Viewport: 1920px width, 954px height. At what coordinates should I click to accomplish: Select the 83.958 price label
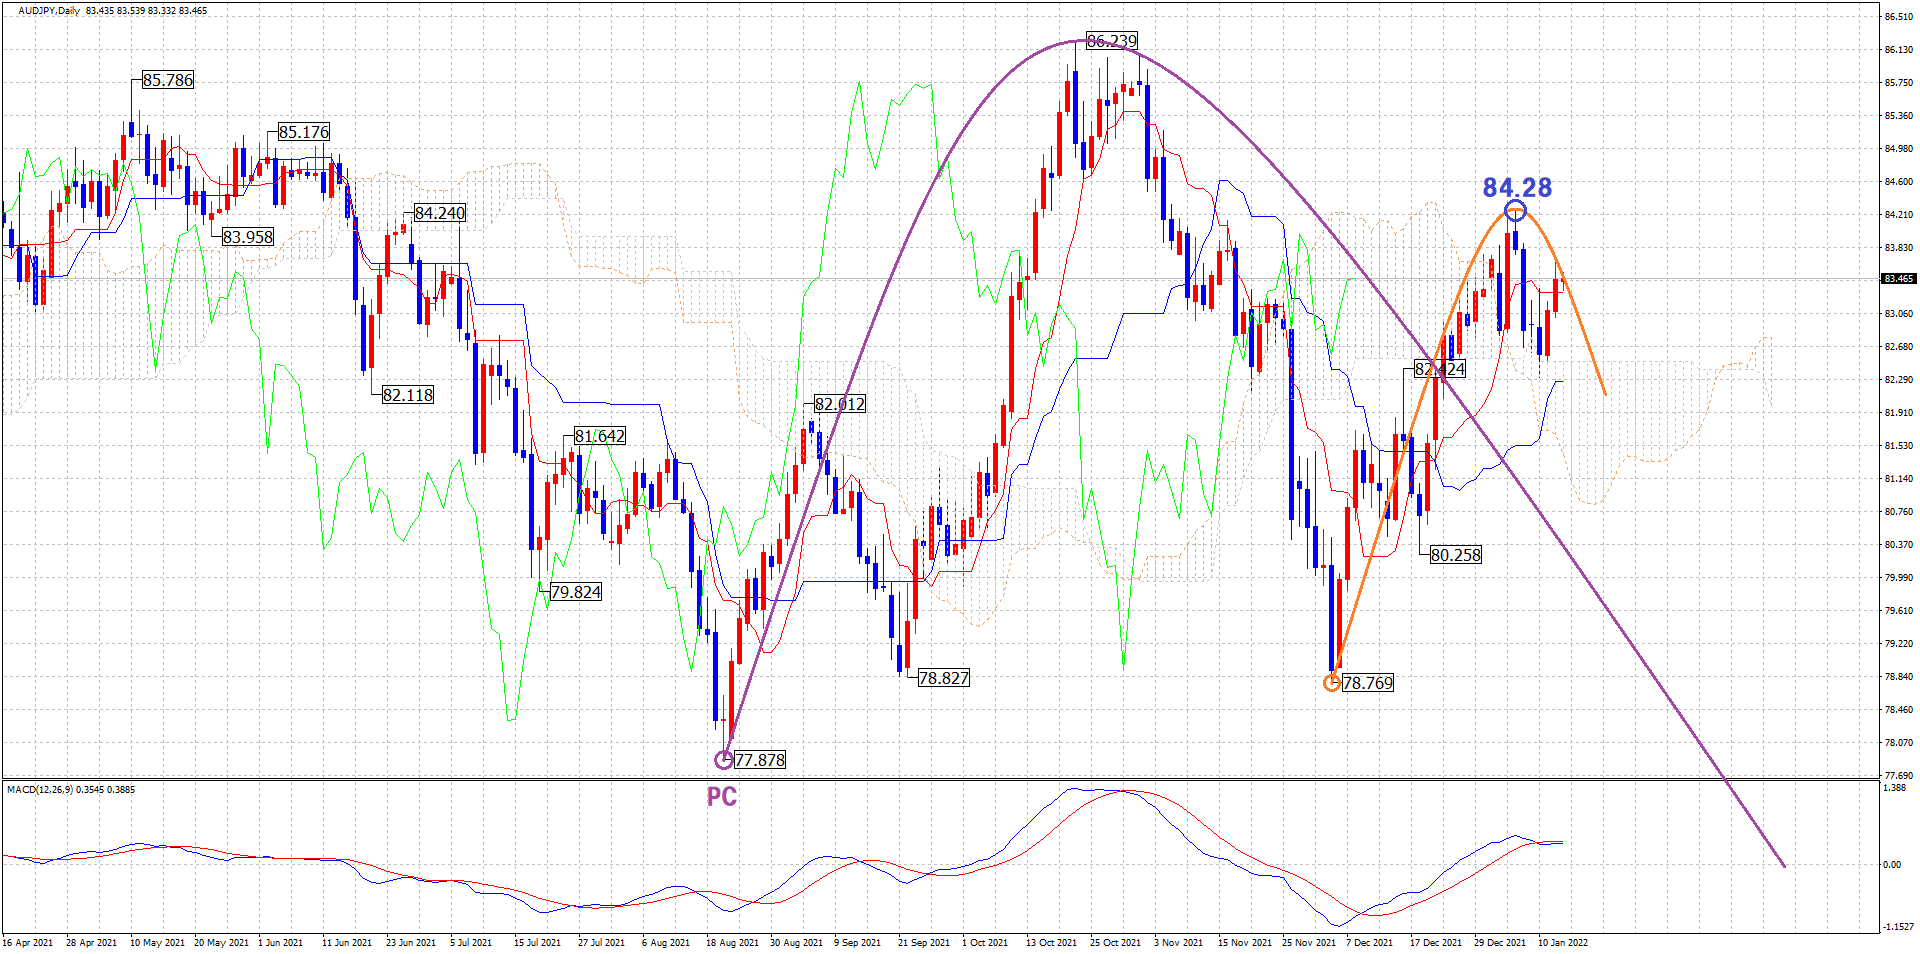tap(247, 237)
